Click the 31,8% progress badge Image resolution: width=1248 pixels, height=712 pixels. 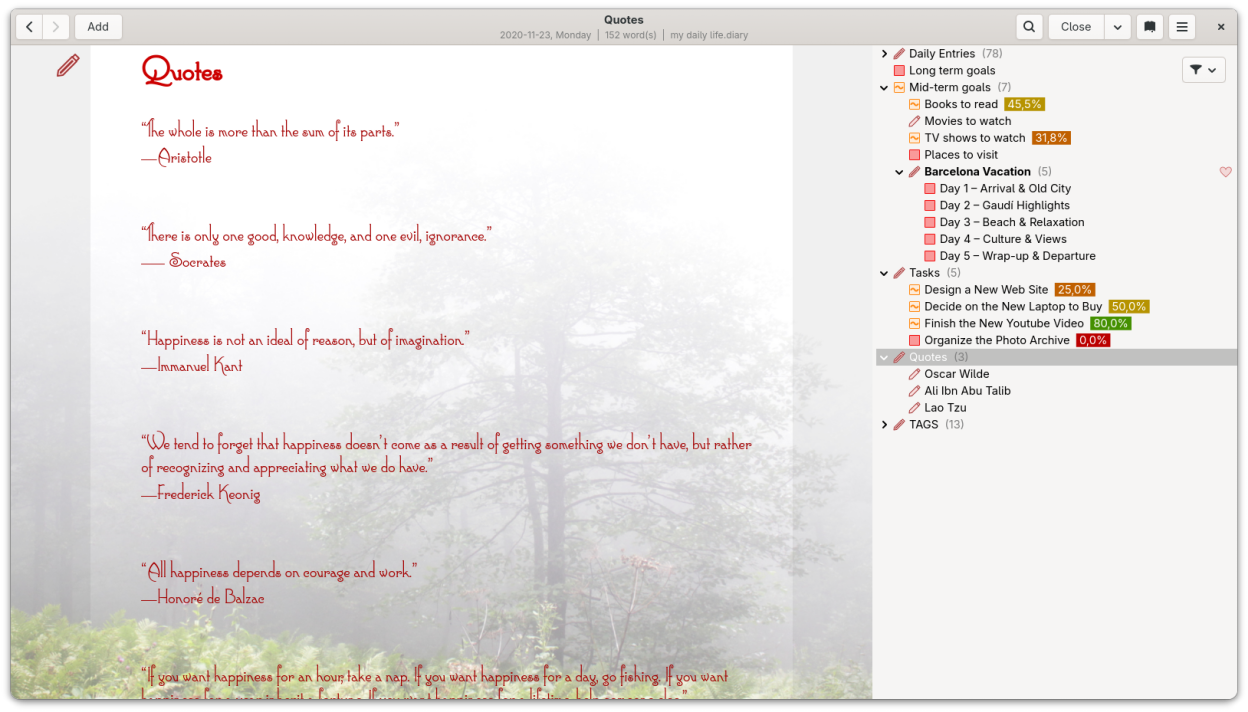[x=1051, y=138]
